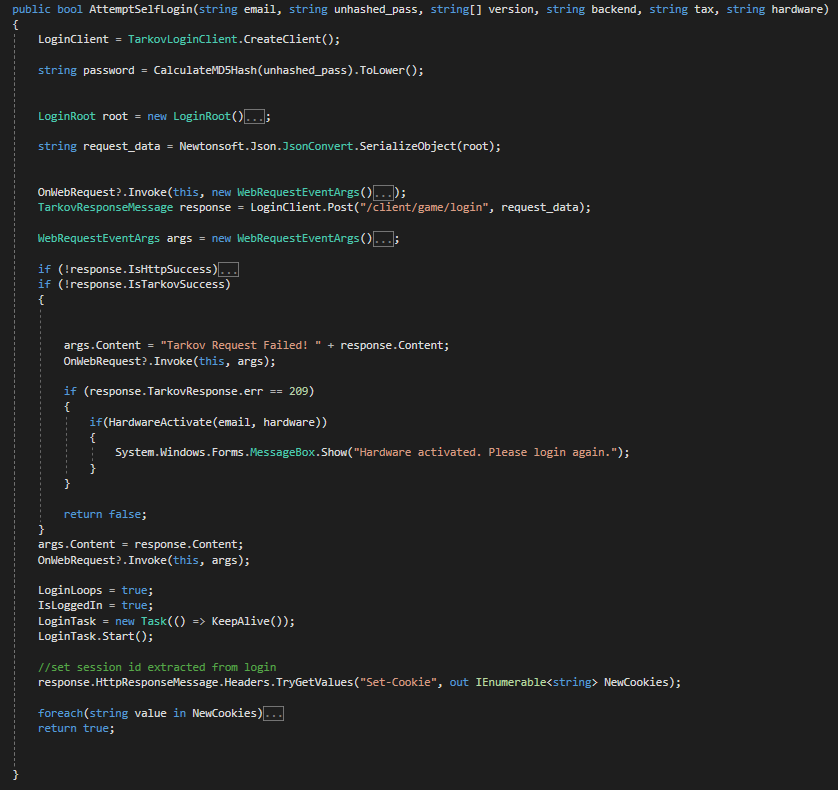Expand collapsed block on OnWebRequest?.Invoke(this, new WebRequestEventArgs() line
This screenshot has height=790, width=838.
pos(383,192)
